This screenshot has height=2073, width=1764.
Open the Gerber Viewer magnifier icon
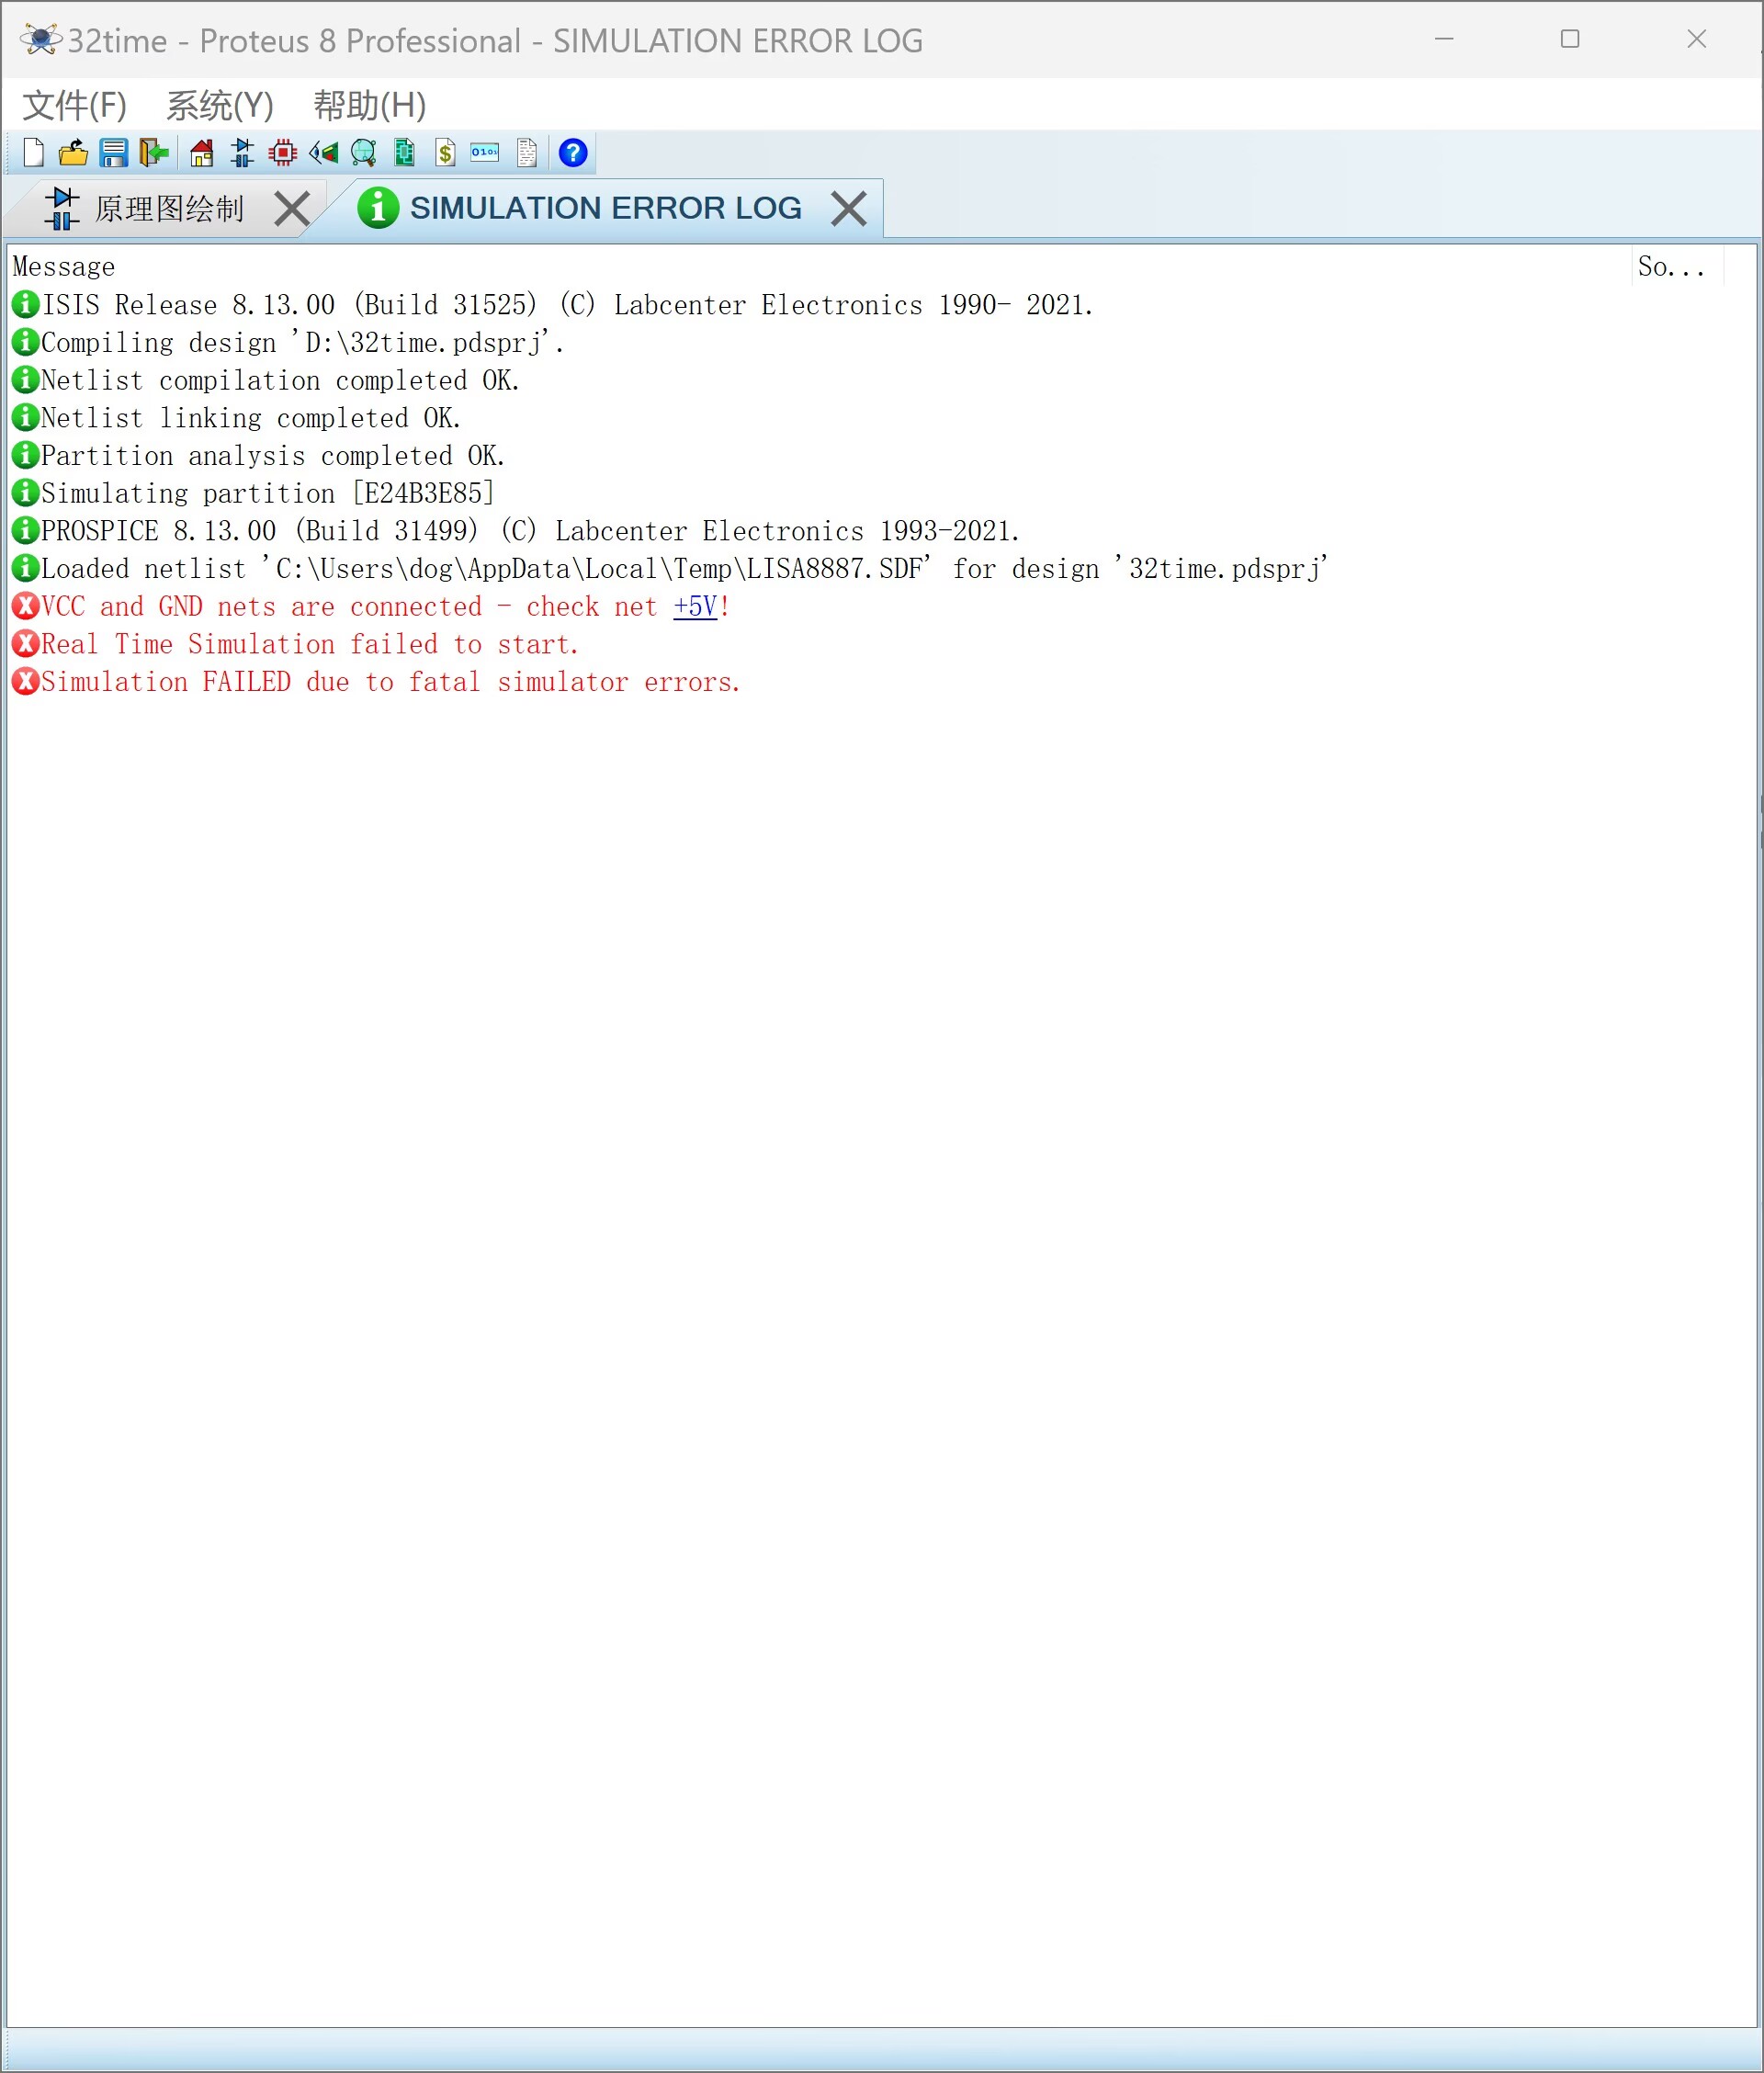point(364,153)
